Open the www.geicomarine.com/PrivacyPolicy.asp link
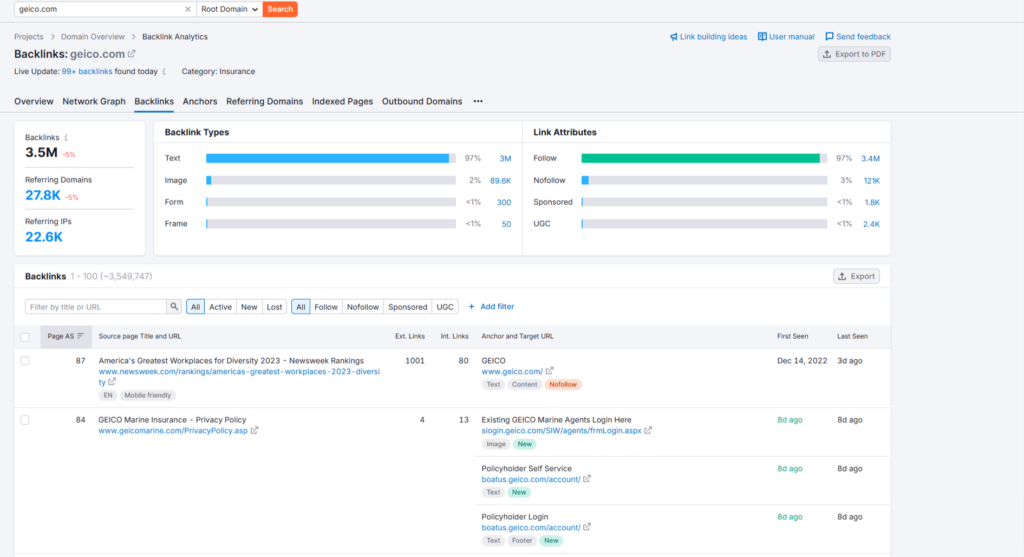Screen dimensions: 1024x557 point(173,430)
